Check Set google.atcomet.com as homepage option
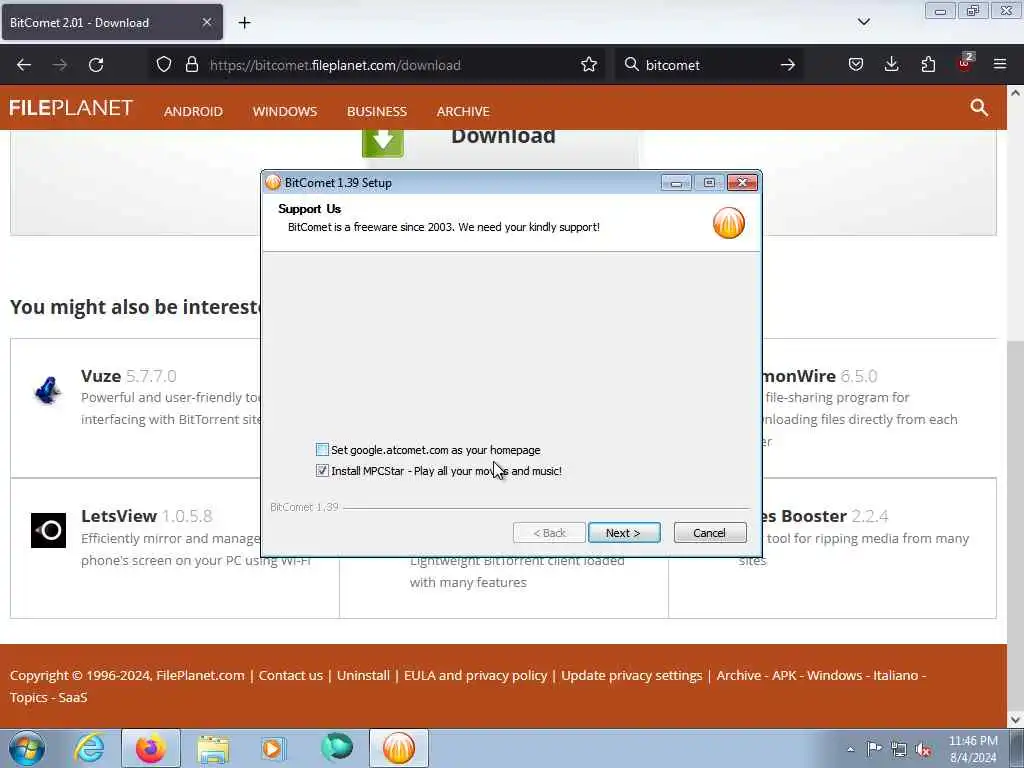The height and width of the screenshot is (768, 1024). tap(322, 450)
